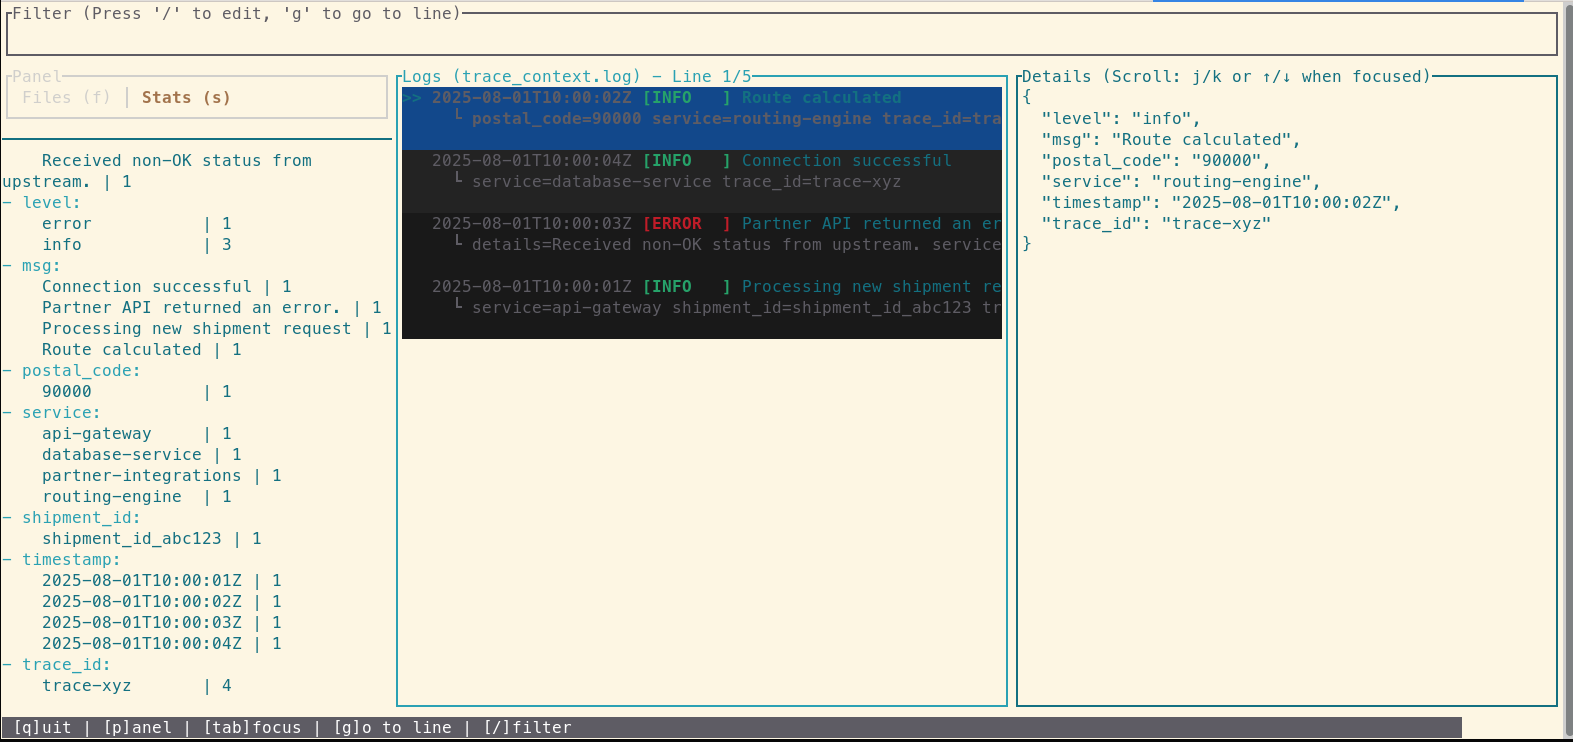Click the Filter input box
The image size is (1573, 742).
pyautogui.click(x=781, y=35)
